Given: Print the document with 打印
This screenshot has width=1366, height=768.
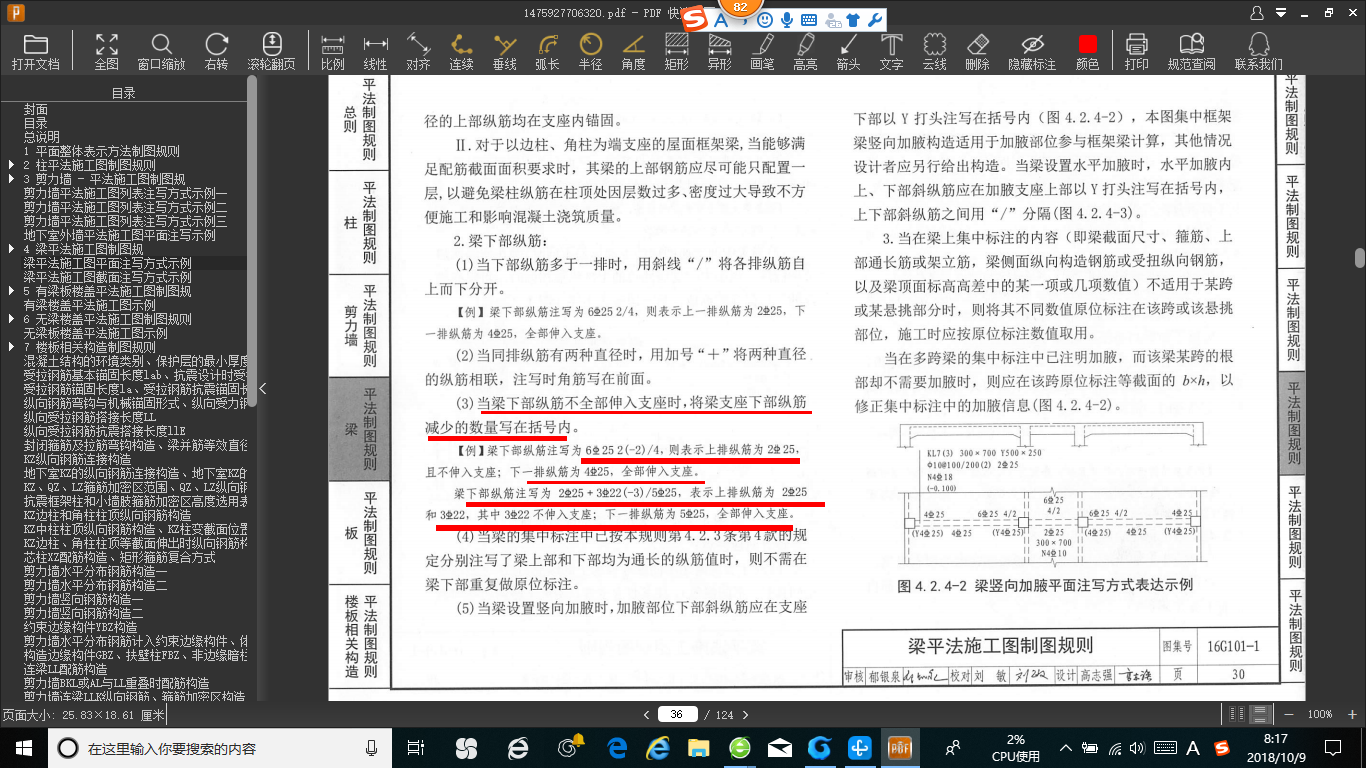Looking at the screenshot, I should (x=1136, y=52).
